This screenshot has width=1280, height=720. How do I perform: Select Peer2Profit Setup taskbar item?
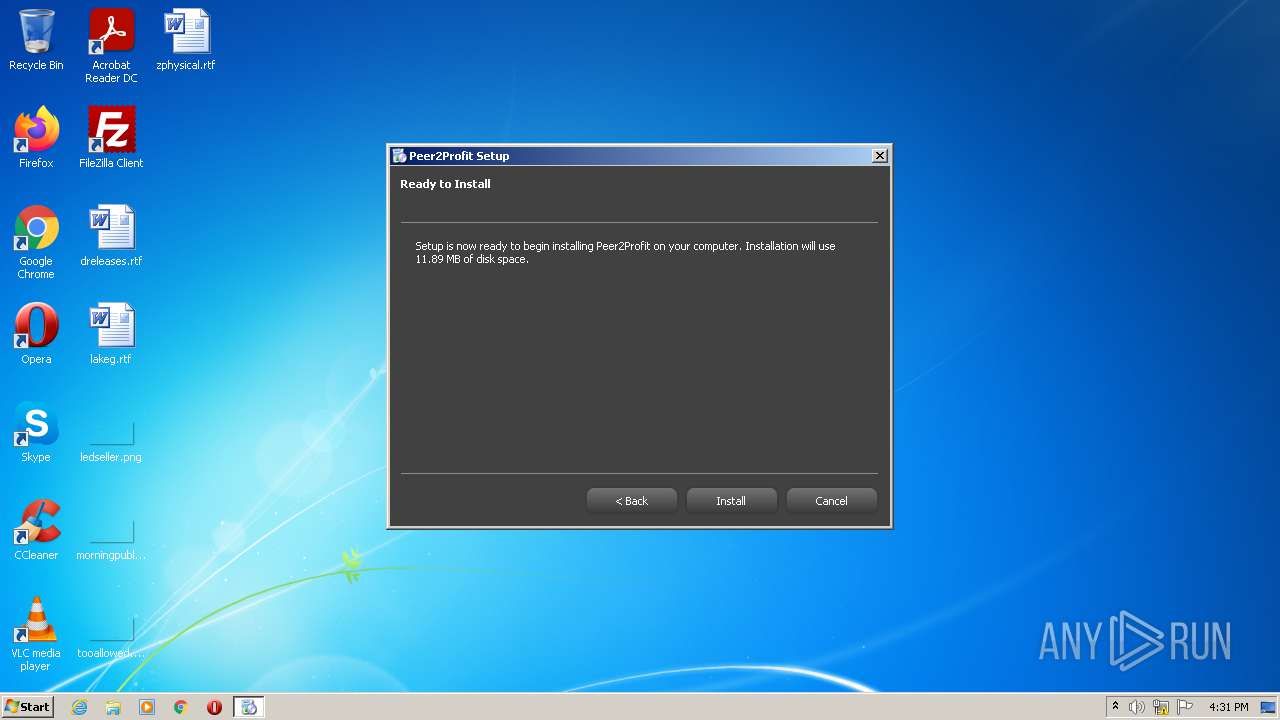coord(249,707)
